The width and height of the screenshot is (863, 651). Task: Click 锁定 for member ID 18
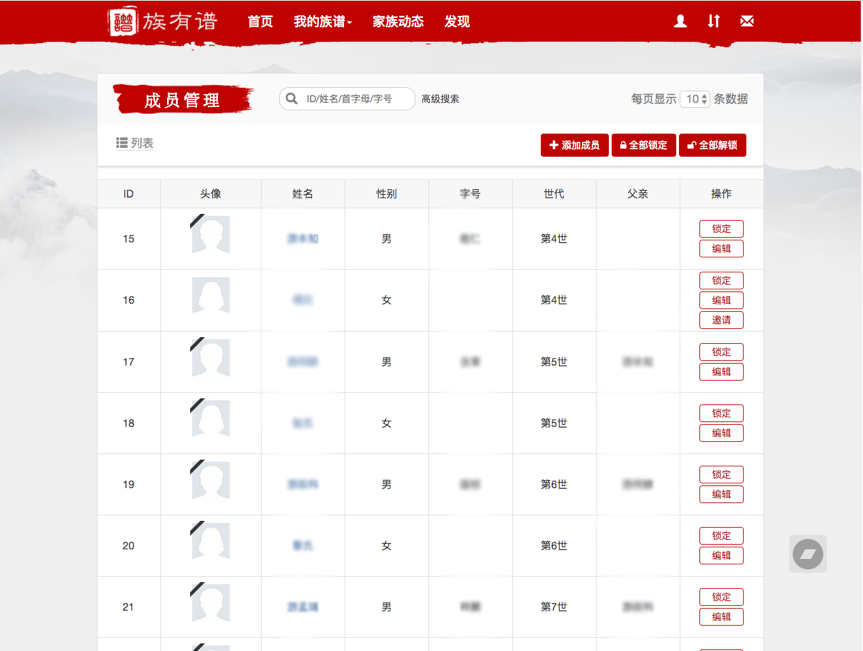tap(722, 413)
